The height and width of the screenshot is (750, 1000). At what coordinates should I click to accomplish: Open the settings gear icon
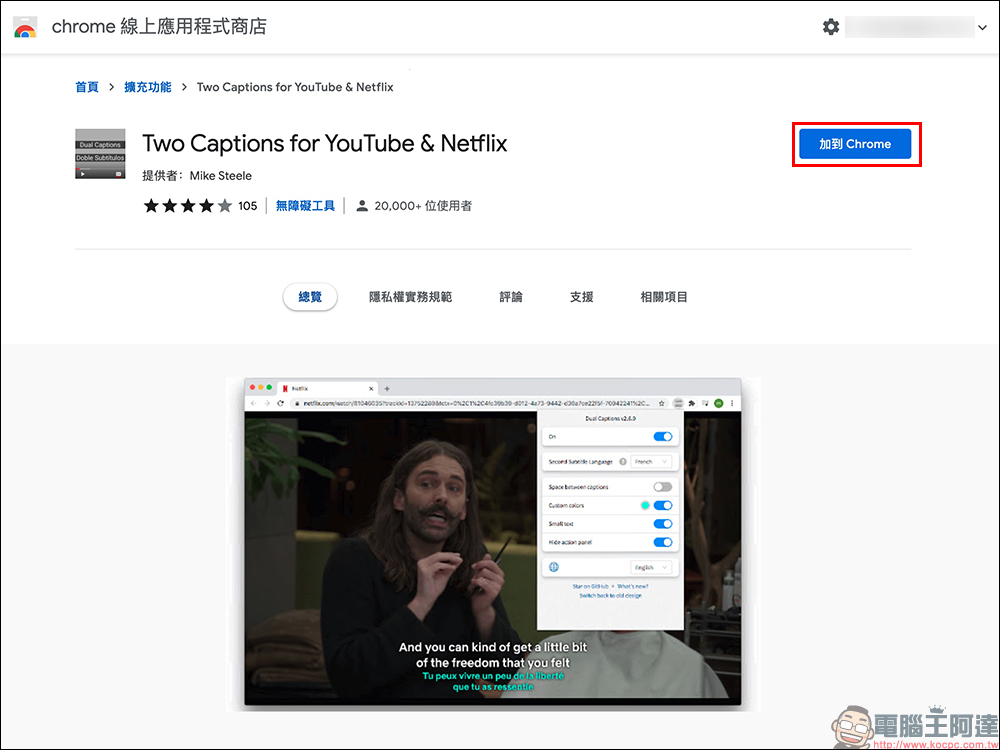pyautogui.click(x=830, y=27)
